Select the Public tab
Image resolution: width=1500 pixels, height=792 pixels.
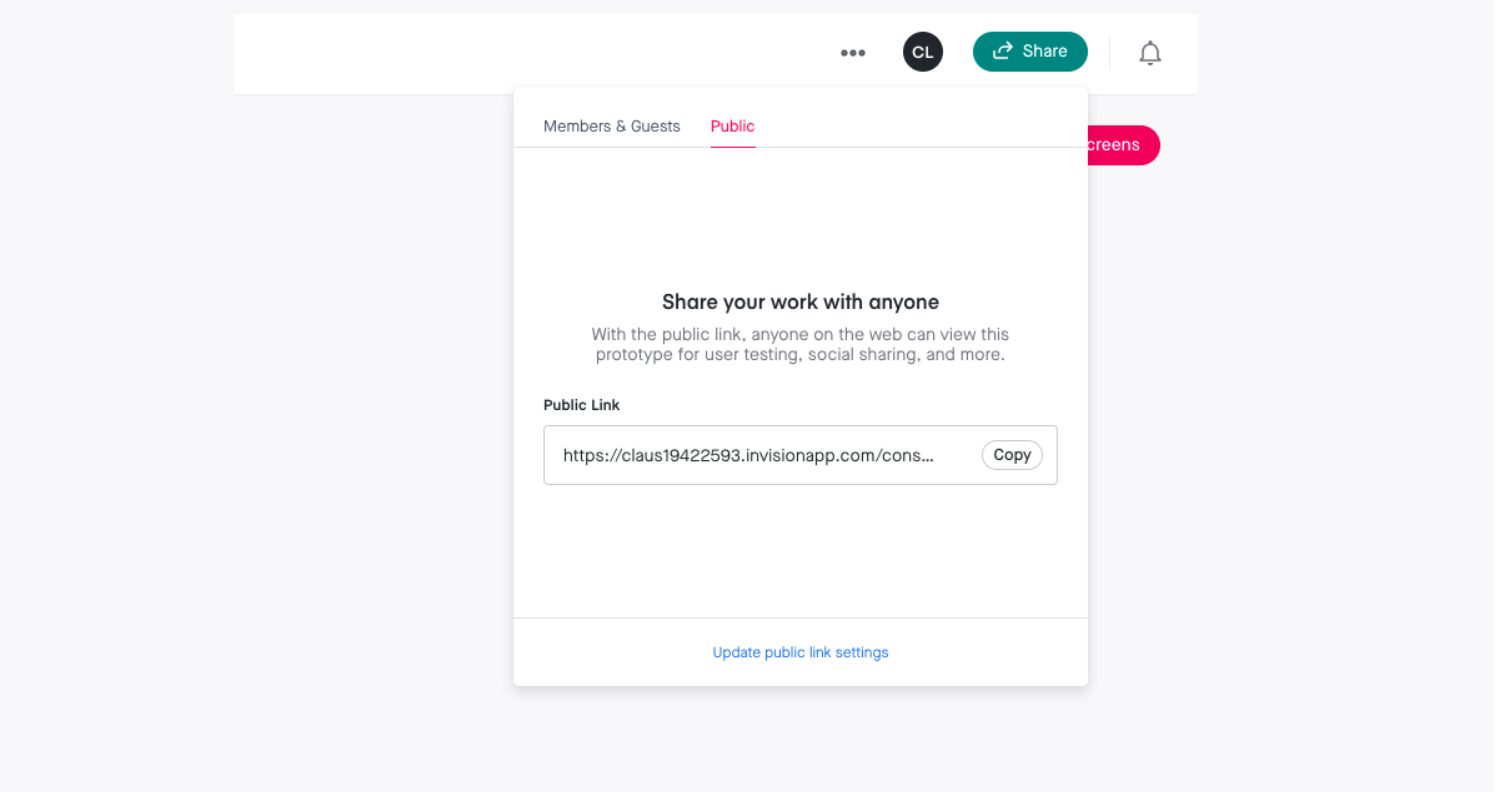click(x=732, y=126)
